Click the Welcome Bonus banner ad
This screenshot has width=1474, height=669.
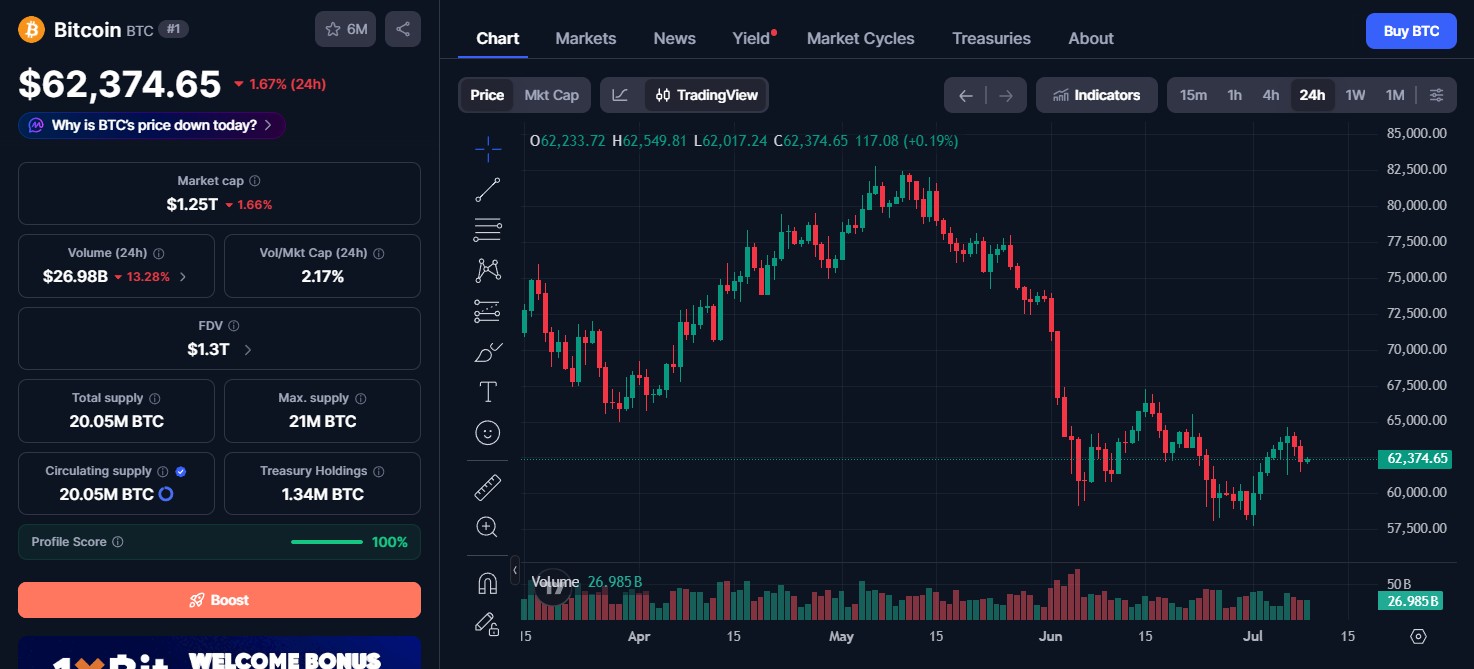(x=219, y=652)
